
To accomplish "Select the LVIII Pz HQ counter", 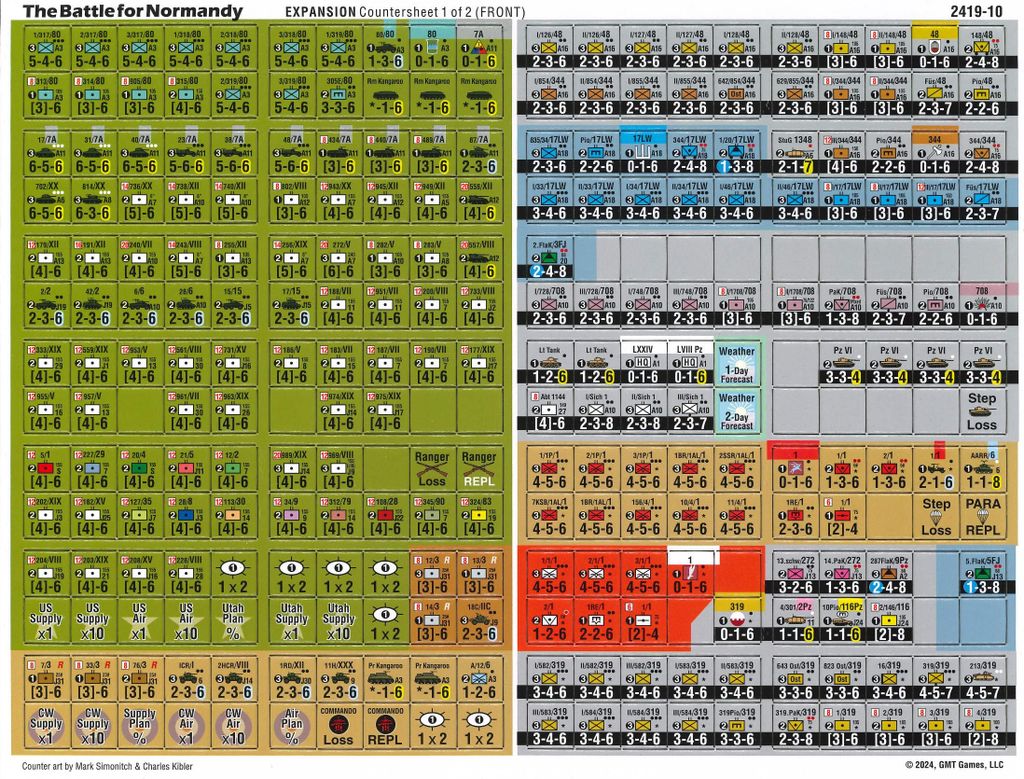I will click(x=690, y=362).
